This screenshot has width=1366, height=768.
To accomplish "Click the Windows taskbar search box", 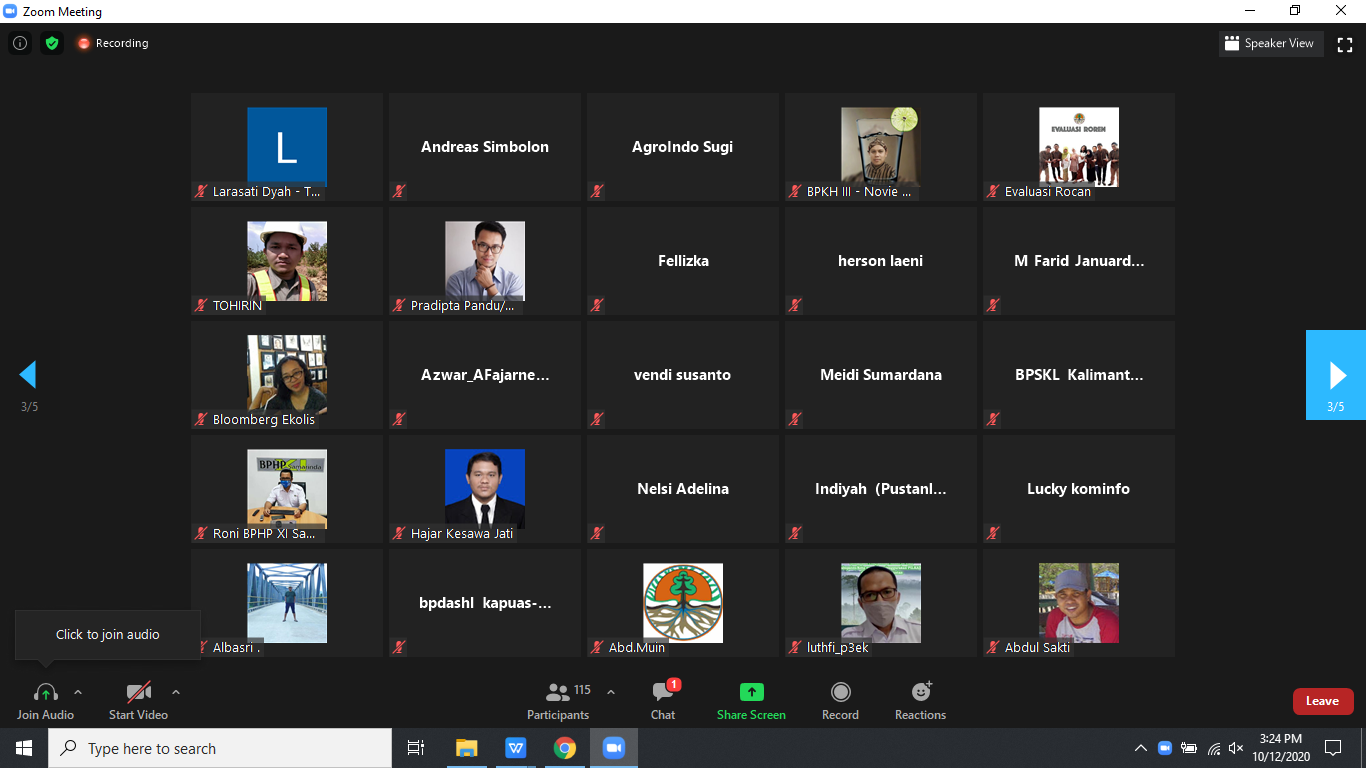I will [x=220, y=748].
